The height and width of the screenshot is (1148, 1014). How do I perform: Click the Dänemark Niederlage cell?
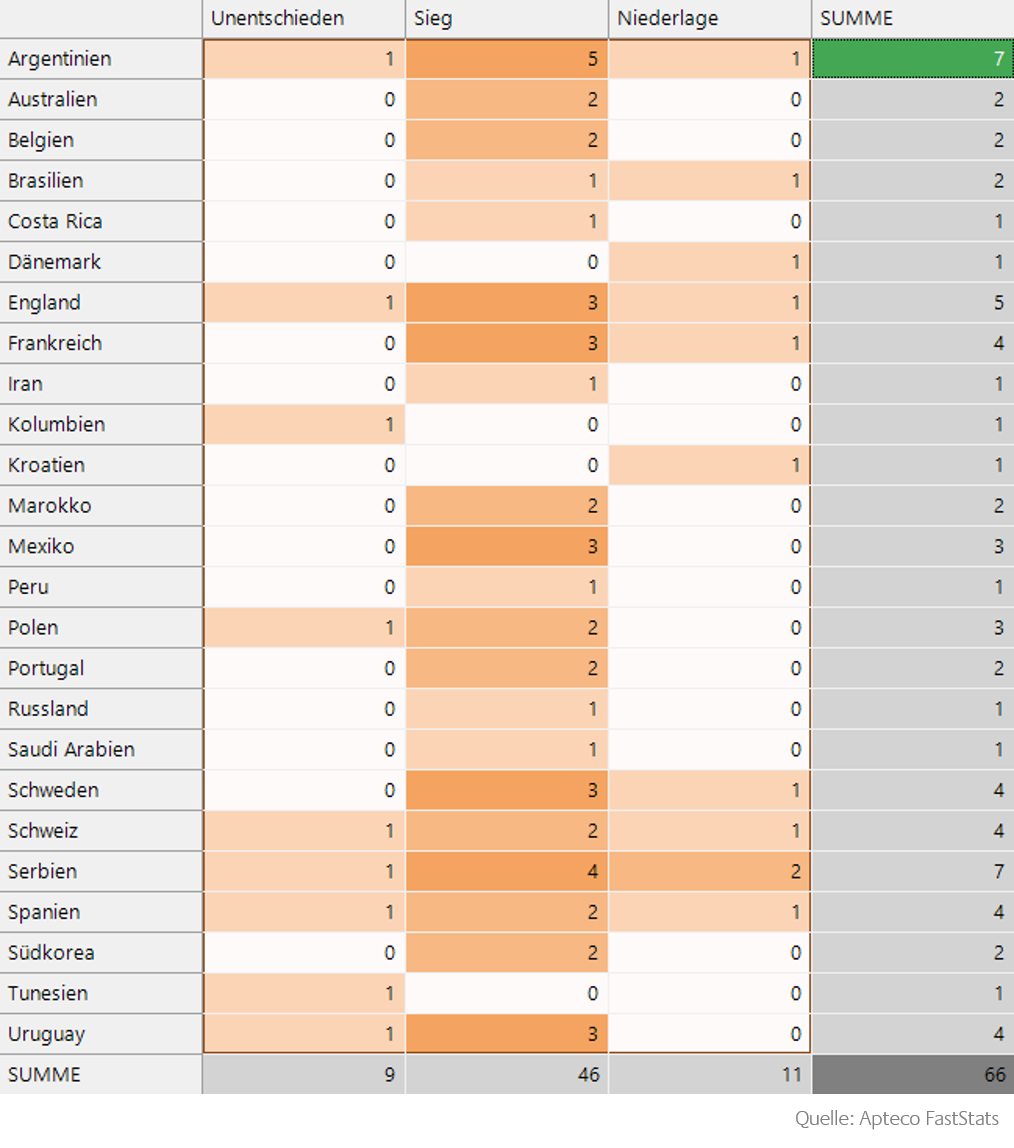tap(709, 262)
